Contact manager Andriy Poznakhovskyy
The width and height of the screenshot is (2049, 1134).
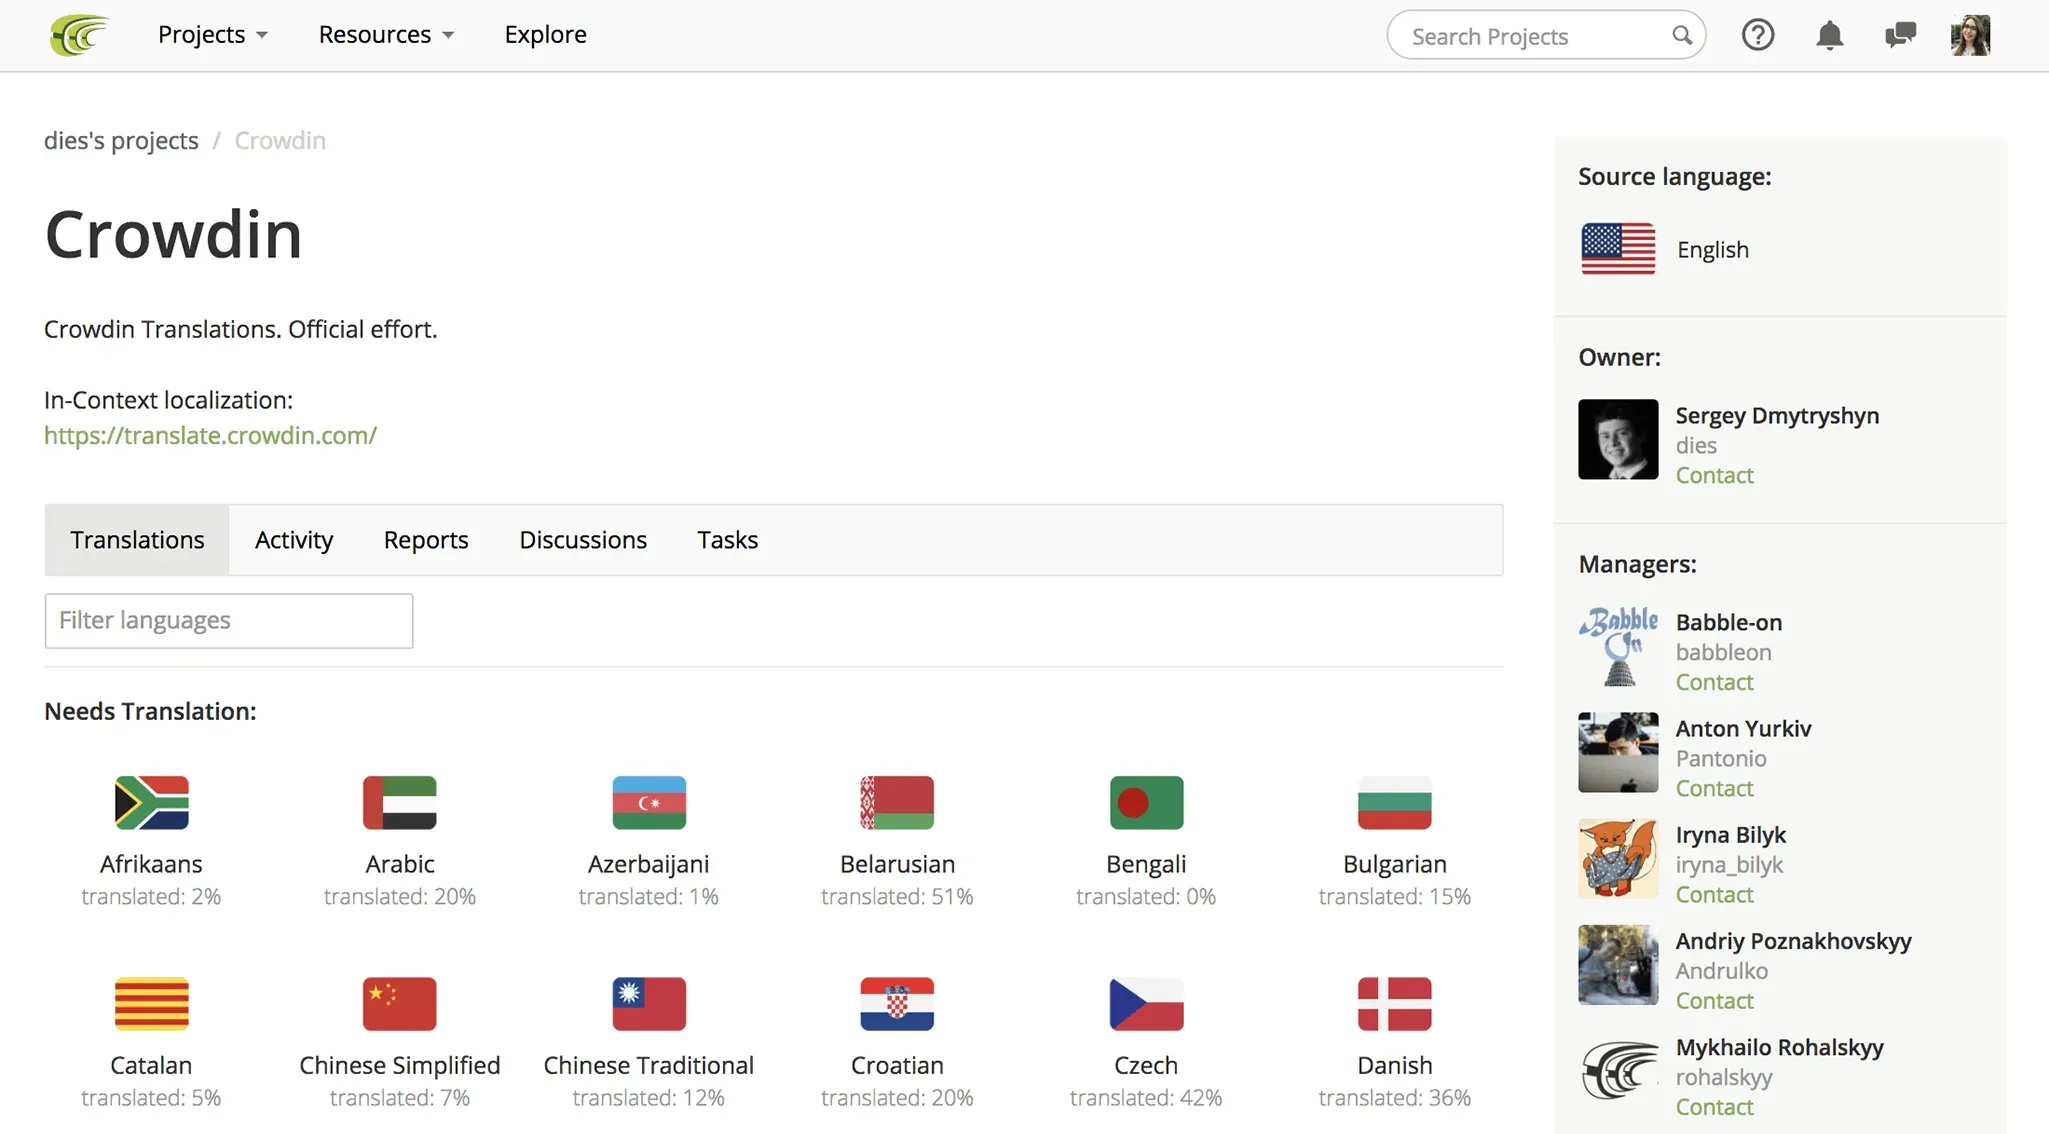(1714, 1000)
